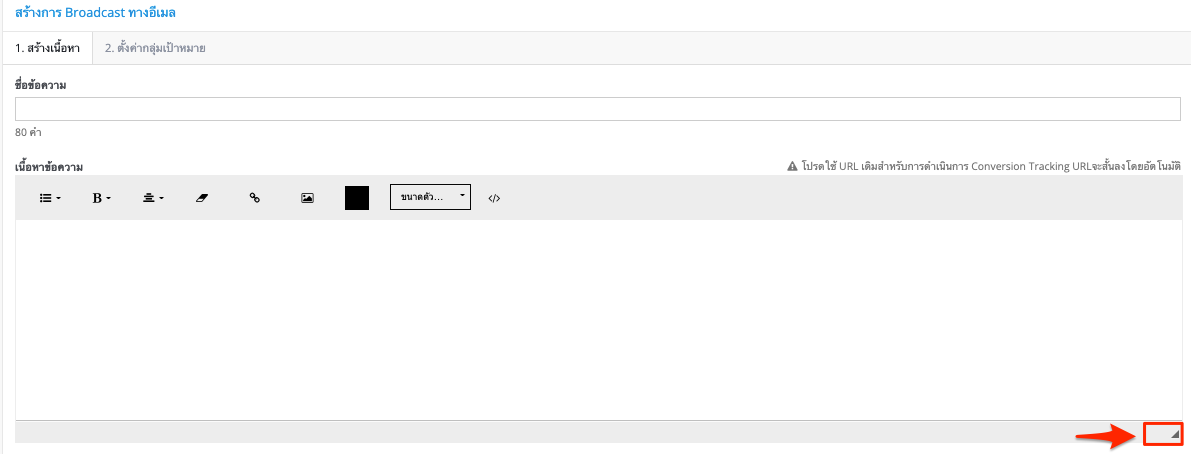Click the warning triangle beside URL notice
This screenshot has height=454, width=1191.
coord(792,166)
